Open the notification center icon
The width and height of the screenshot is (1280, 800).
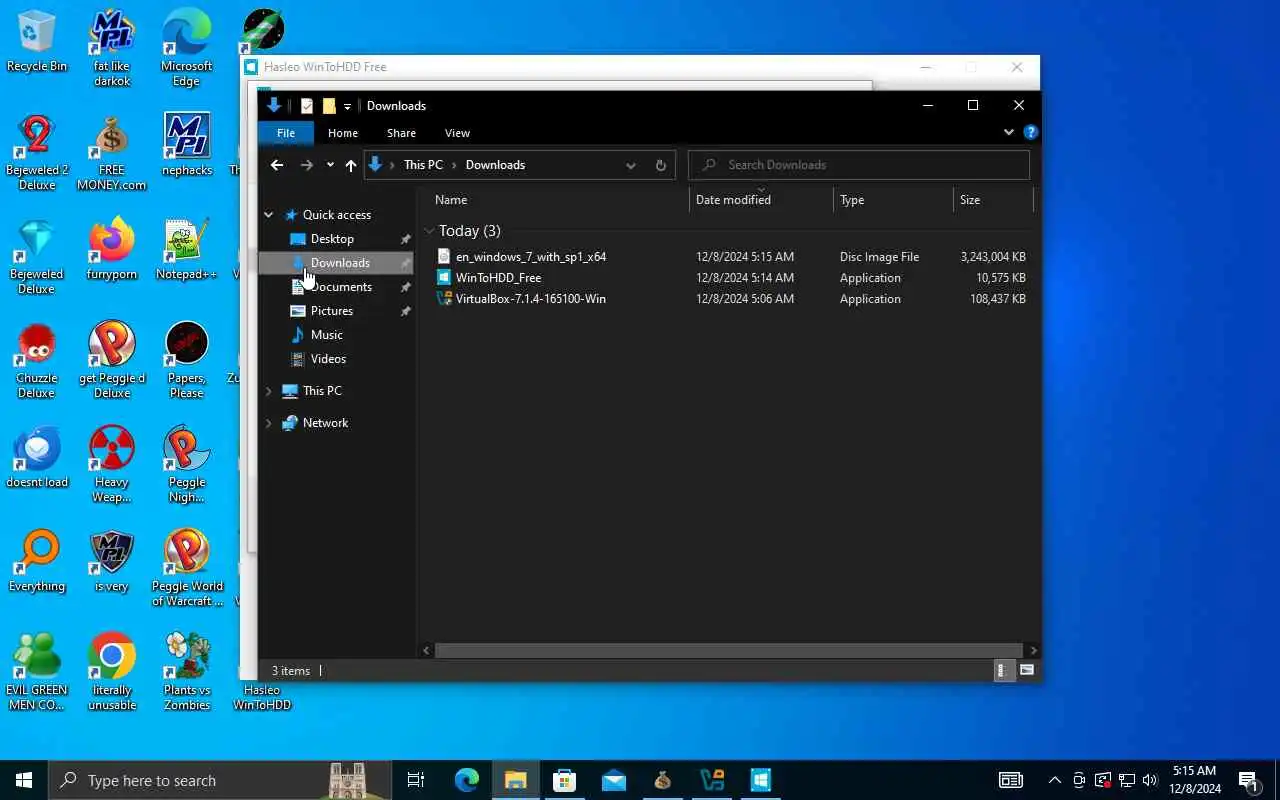tap(1249, 780)
